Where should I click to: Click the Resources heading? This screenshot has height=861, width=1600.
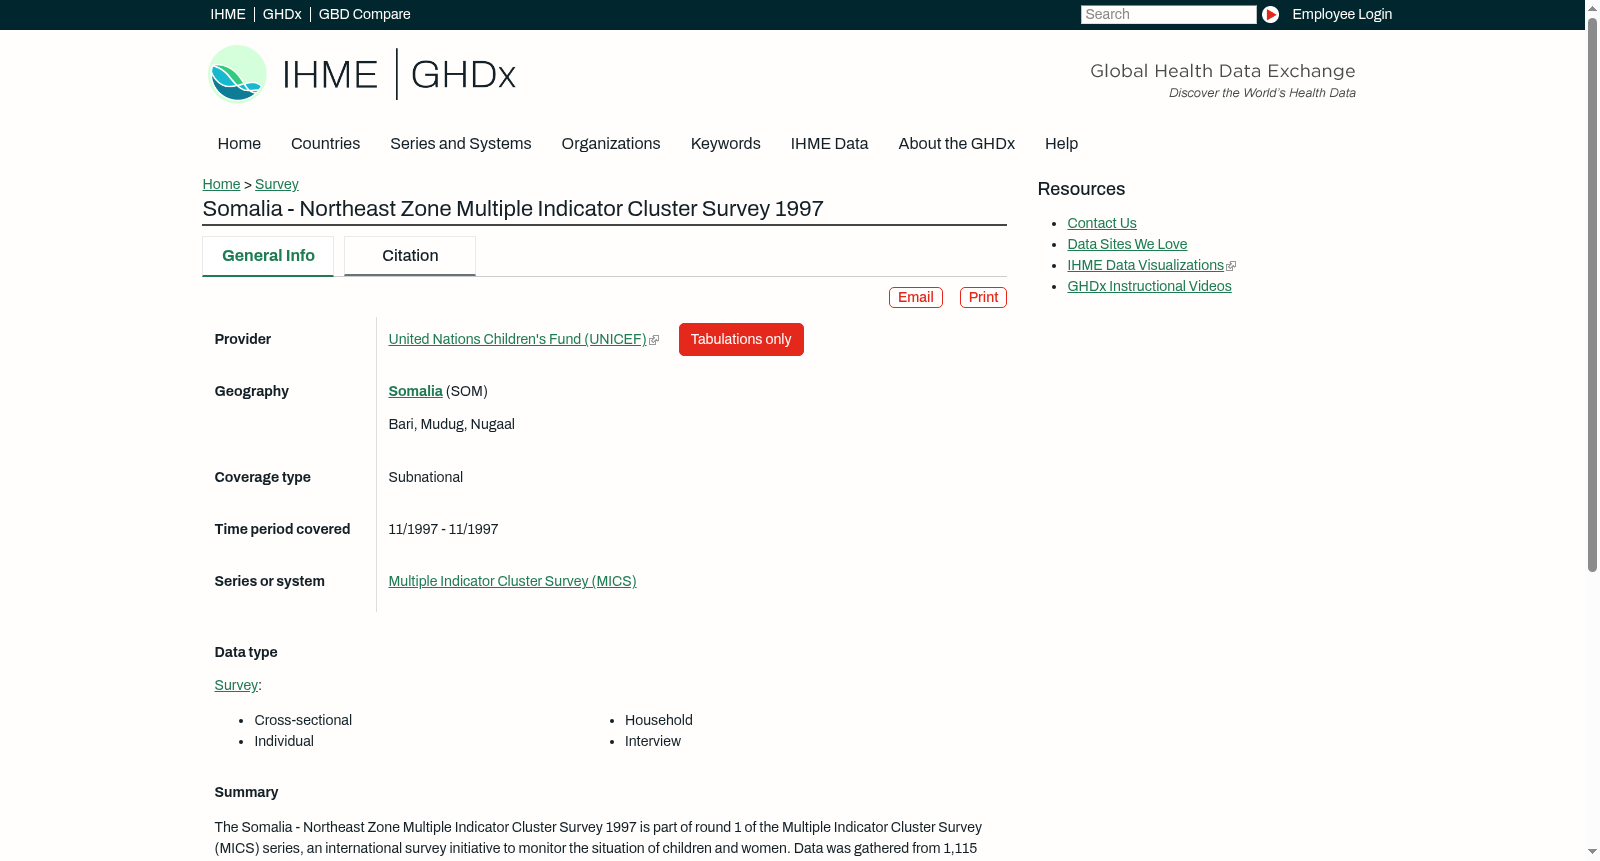coord(1081,189)
